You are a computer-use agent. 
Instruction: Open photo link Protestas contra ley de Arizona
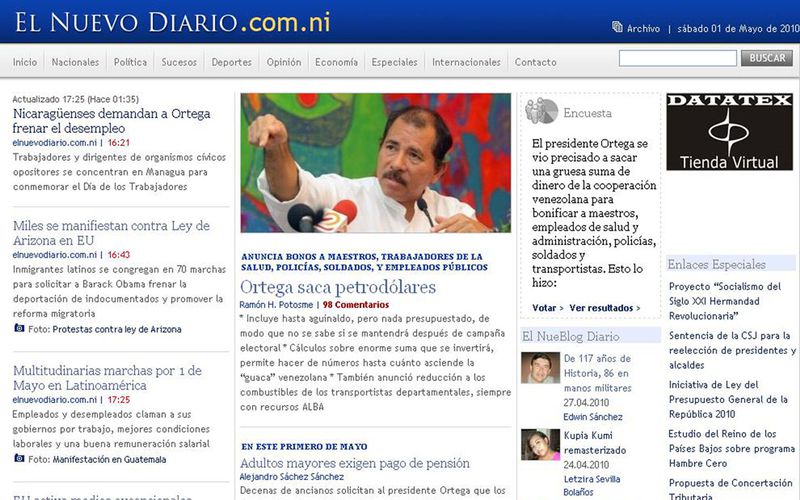117,330
